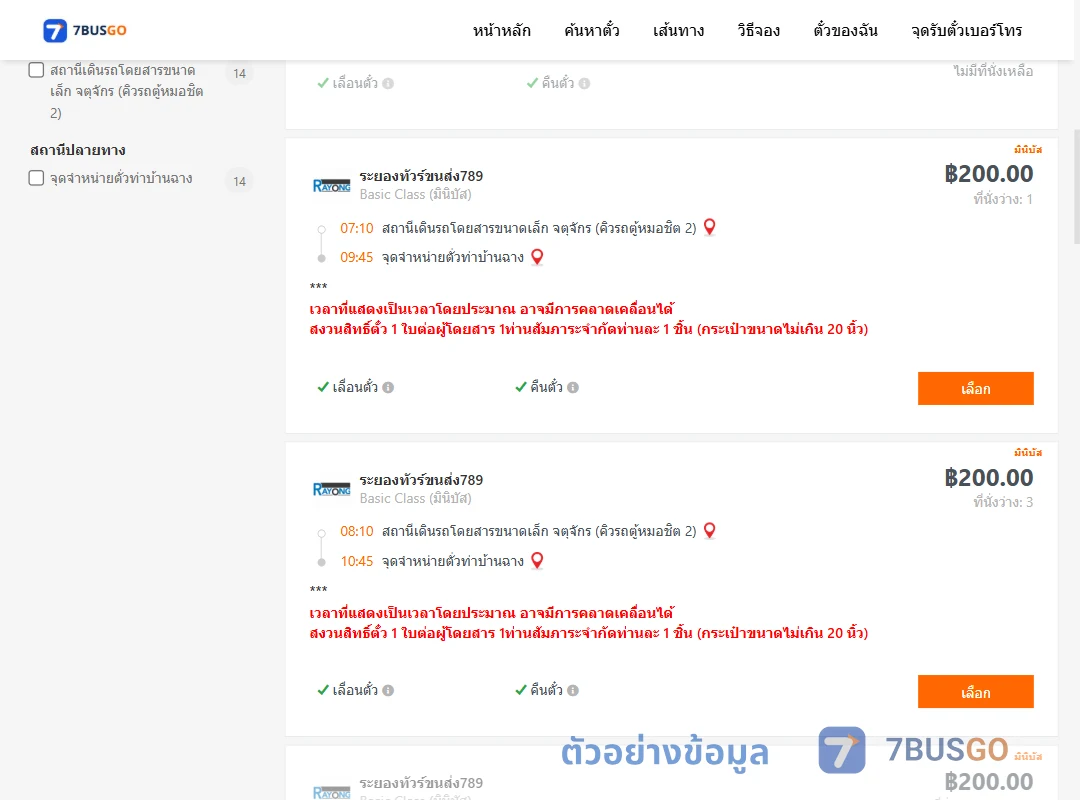1080x800 pixels.
Task: Open จุดรับตั๋วเบอร์โทร menu item
Action: click(x=966, y=31)
